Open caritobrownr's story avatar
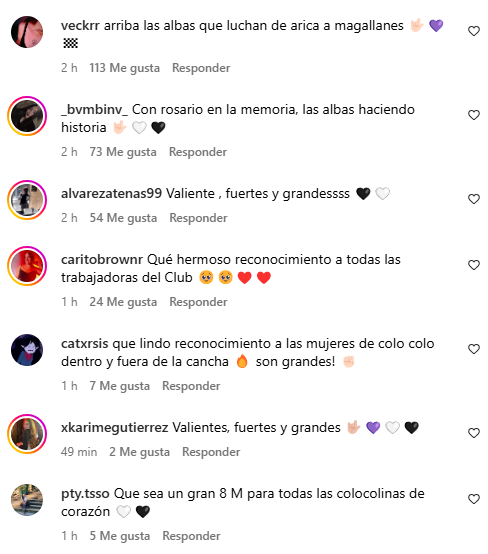This screenshot has width=488, height=554. click(x=27, y=266)
